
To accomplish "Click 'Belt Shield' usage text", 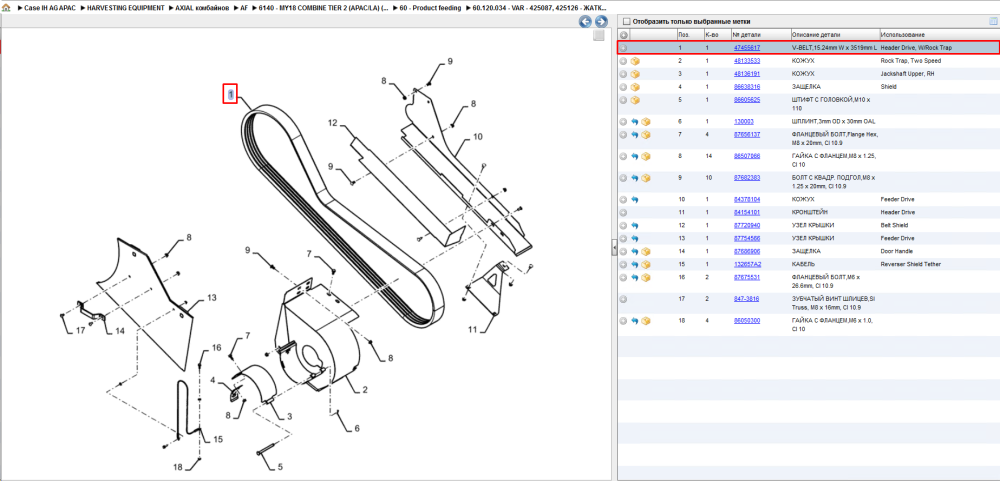I will coord(894,225).
